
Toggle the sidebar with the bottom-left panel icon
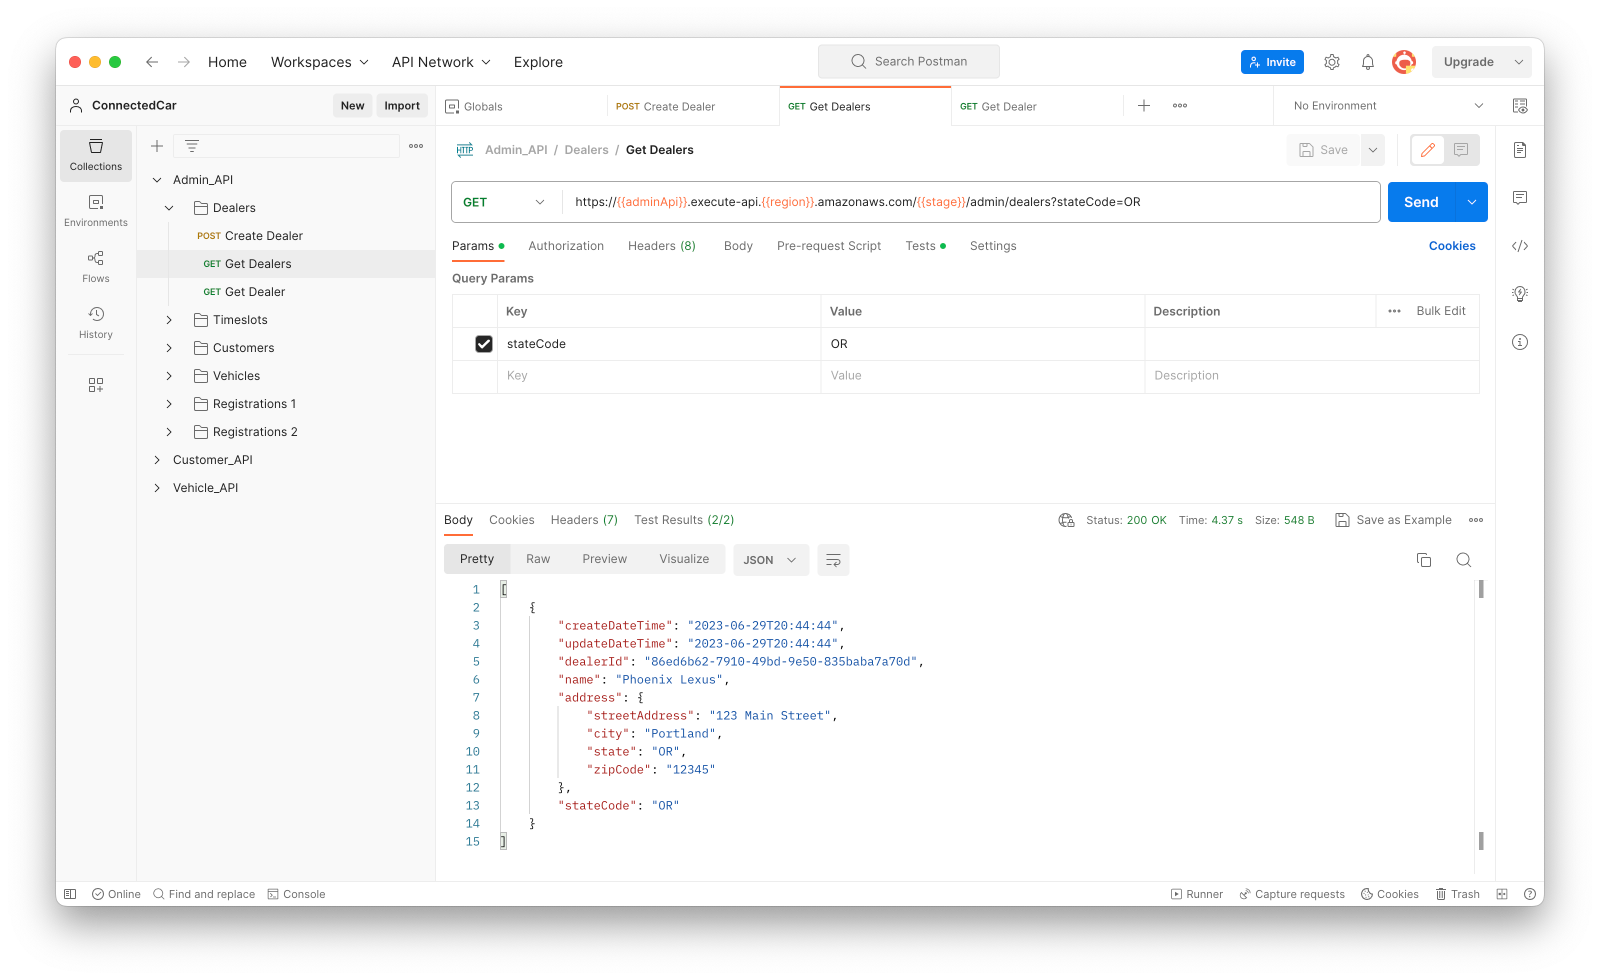(70, 894)
